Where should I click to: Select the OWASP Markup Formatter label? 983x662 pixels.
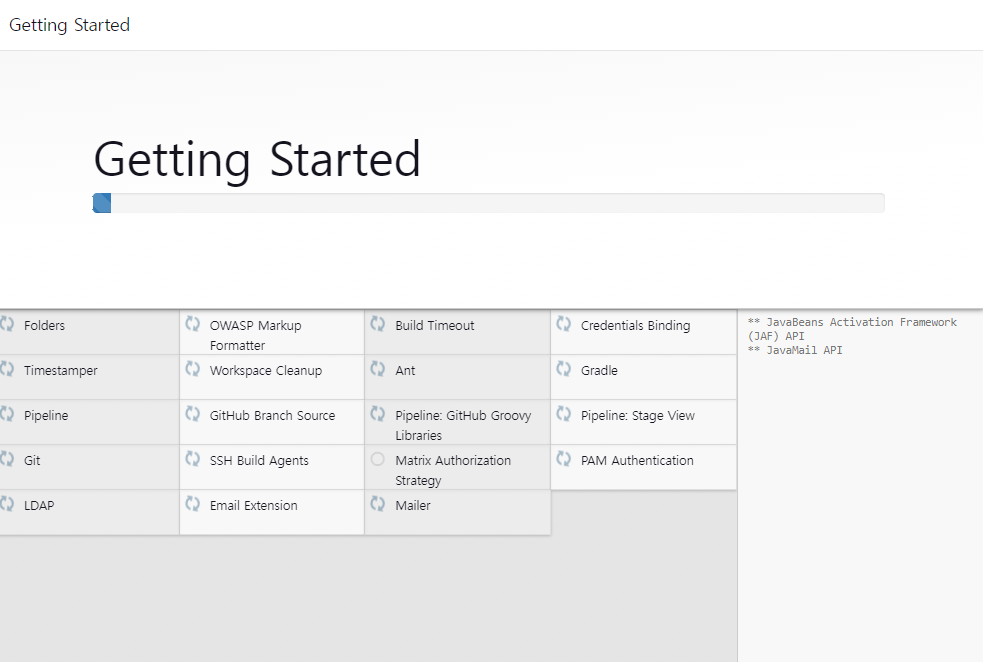[256, 335]
